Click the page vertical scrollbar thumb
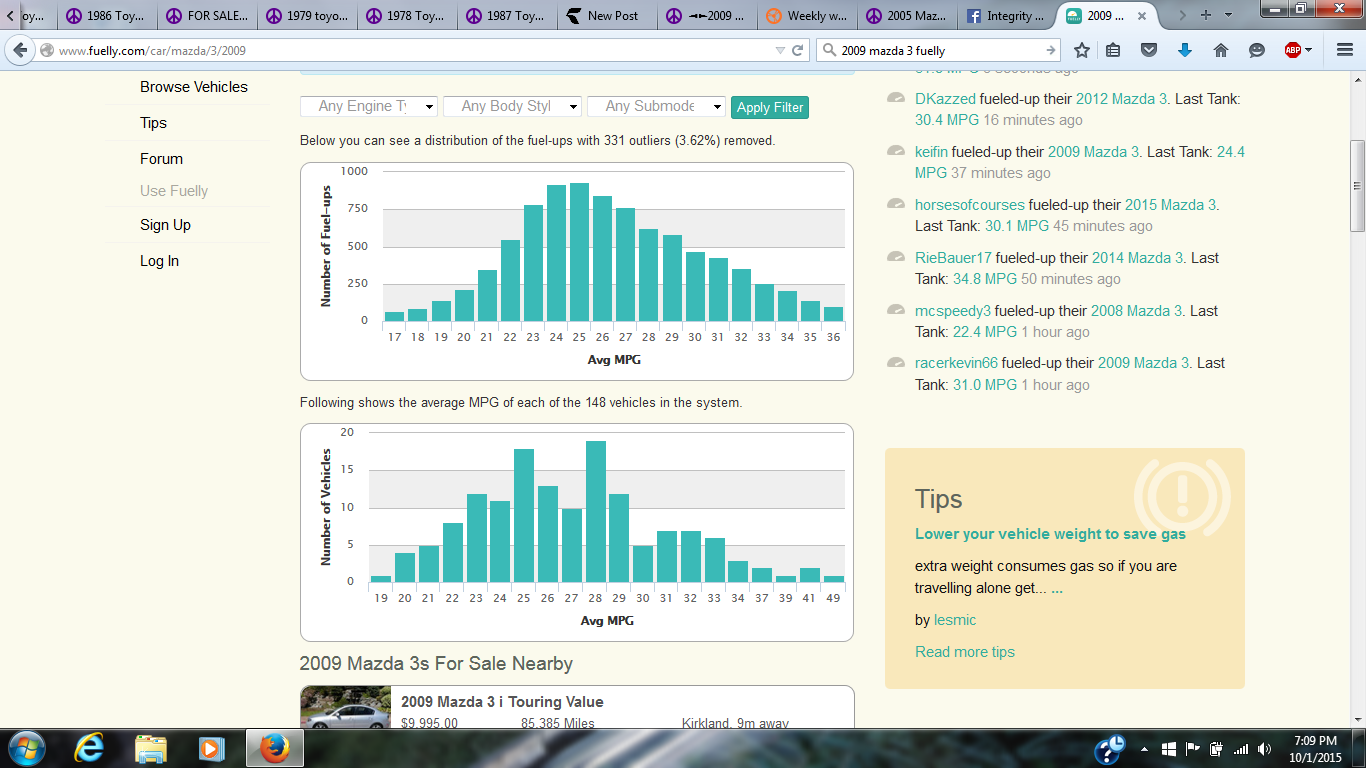Image resolution: width=1366 pixels, height=768 pixels. coord(1357,186)
